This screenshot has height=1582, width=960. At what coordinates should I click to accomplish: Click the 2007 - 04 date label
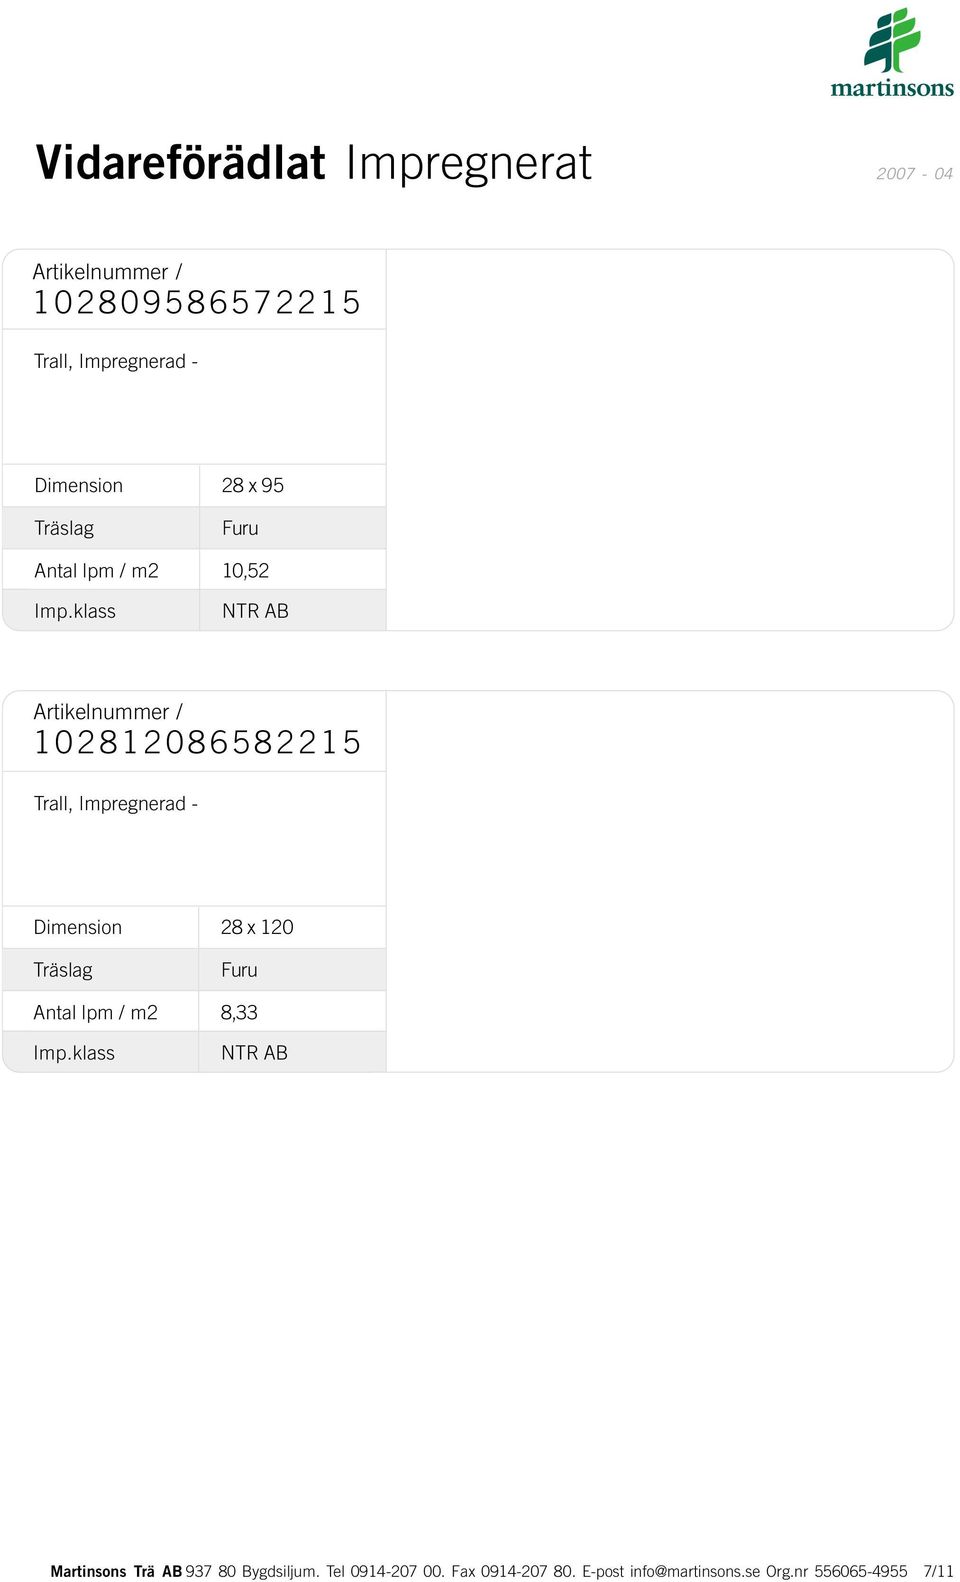click(914, 174)
